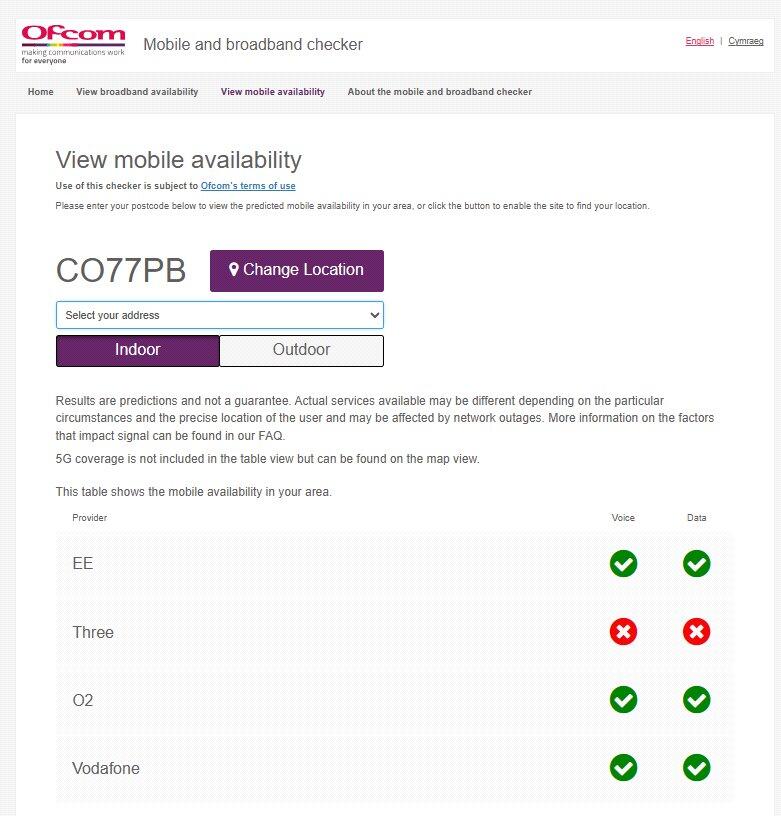Go to the Home menu item
781x816 pixels.
tap(41, 92)
